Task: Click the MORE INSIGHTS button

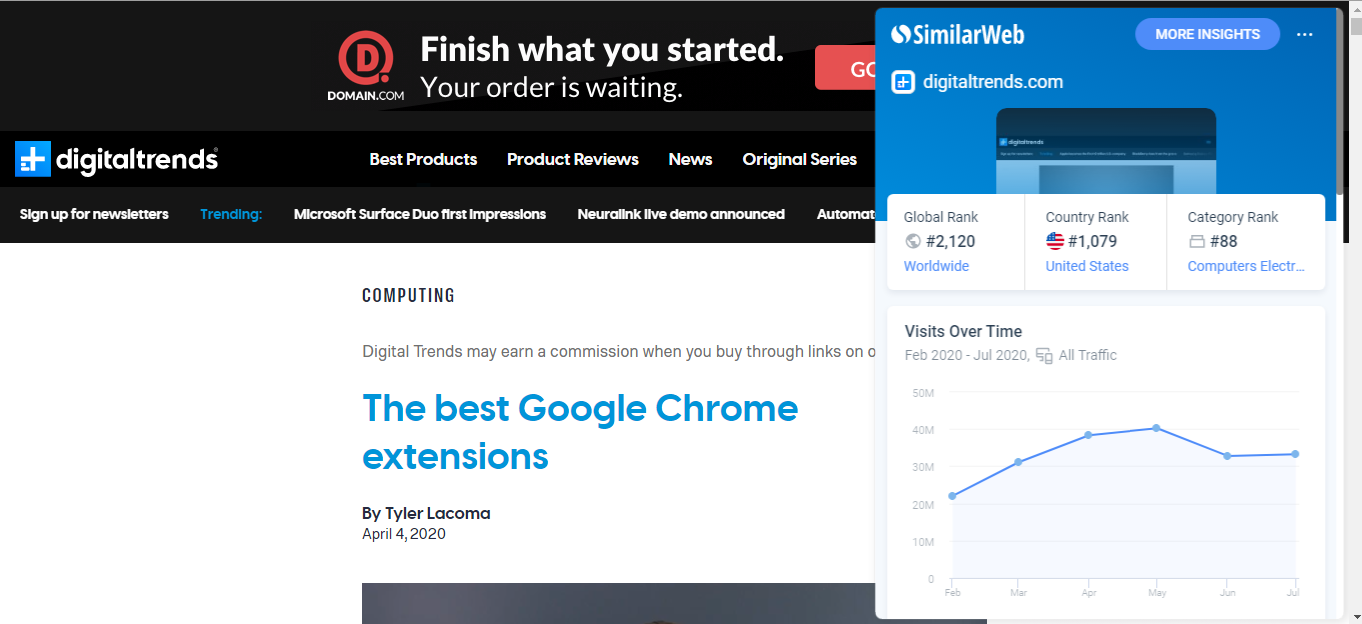Action: 1207,34
